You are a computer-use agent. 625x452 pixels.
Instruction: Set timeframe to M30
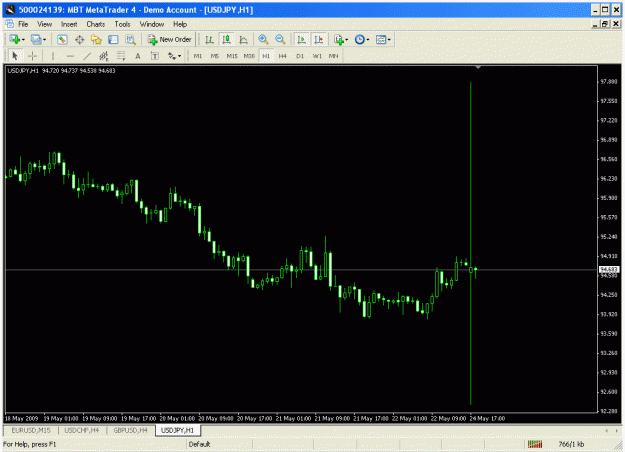(x=249, y=56)
